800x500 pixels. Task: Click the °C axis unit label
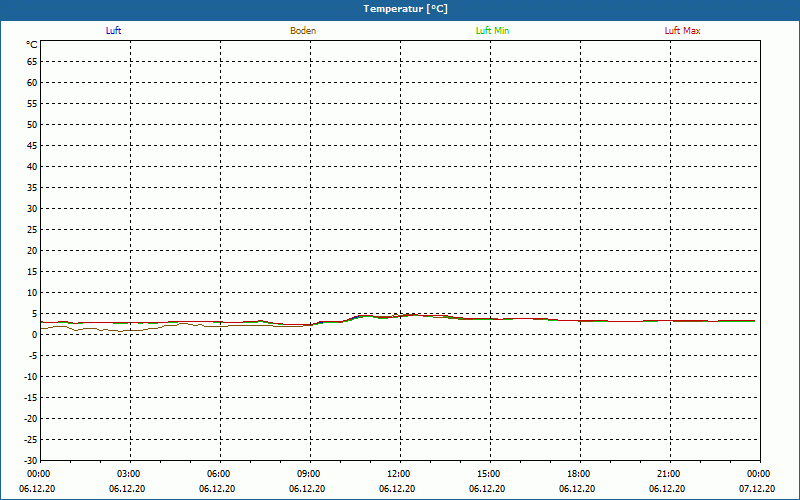click(32, 45)
